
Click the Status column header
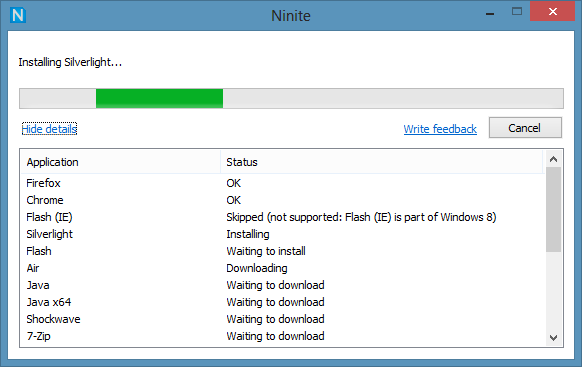(382, 162)
